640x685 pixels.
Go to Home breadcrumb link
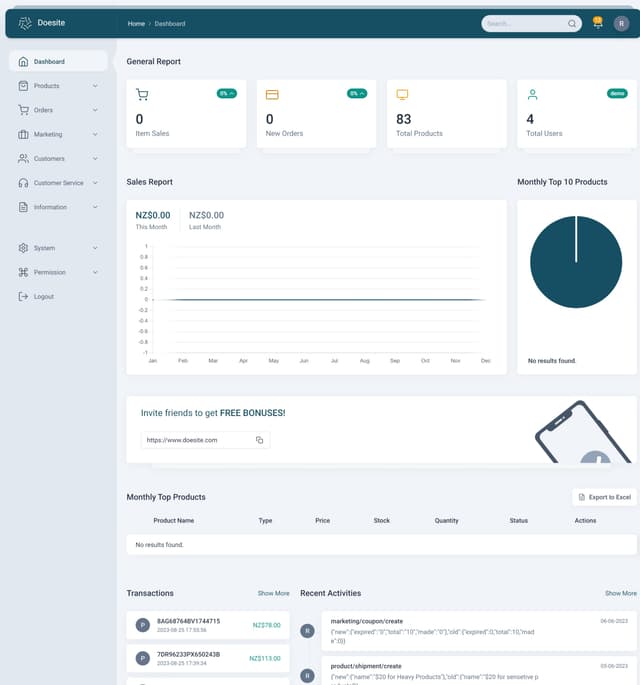[x=136, y=23]
